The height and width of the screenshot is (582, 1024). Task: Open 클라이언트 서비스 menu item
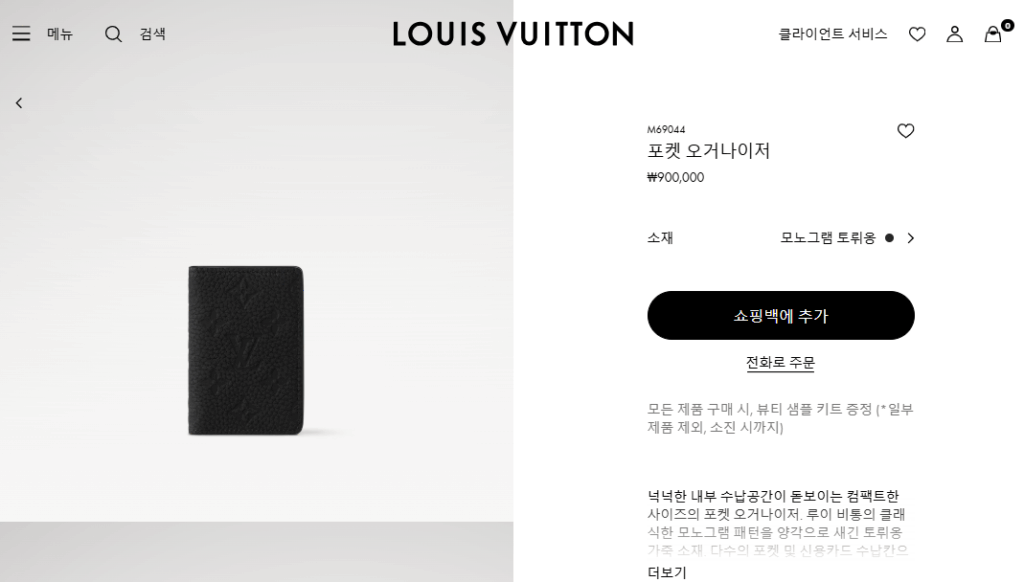tap(833, 34)
